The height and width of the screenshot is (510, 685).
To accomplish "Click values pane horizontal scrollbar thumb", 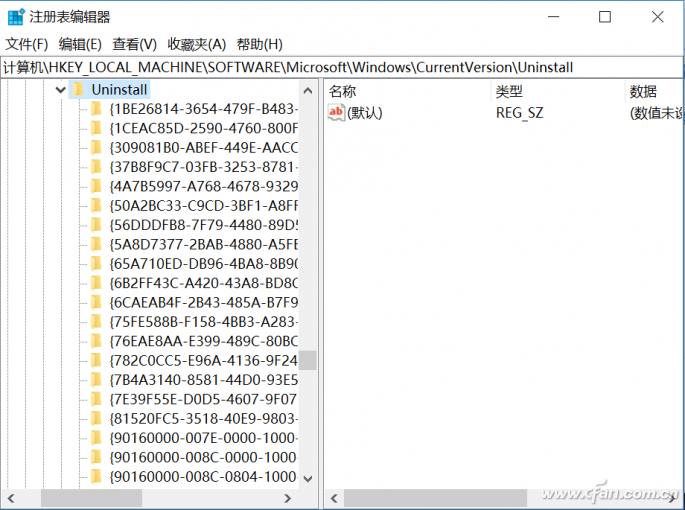I will [x=435, y=498].
